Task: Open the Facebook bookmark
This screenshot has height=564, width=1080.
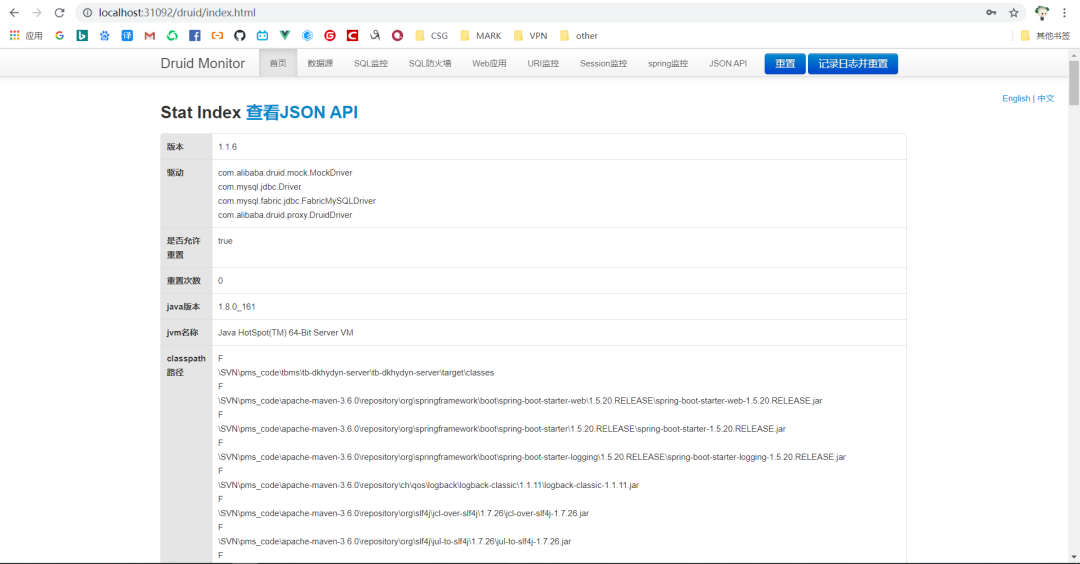Action: (195, 36)
